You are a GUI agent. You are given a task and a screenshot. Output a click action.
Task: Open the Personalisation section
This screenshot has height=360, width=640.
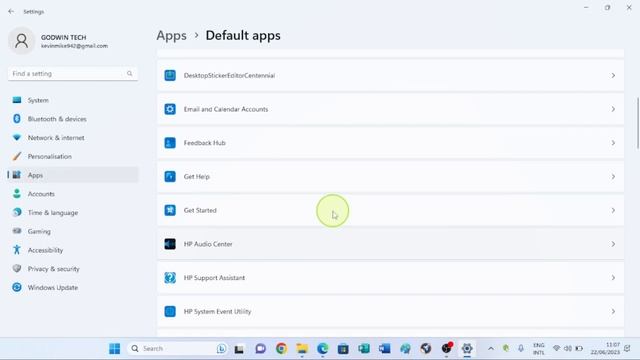coord(73,156)
